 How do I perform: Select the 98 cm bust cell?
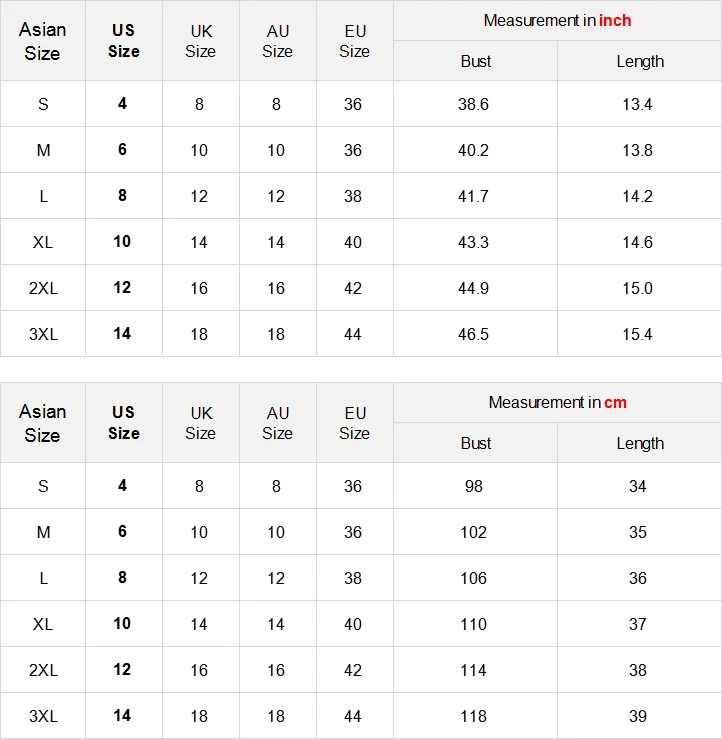[474, 486]
